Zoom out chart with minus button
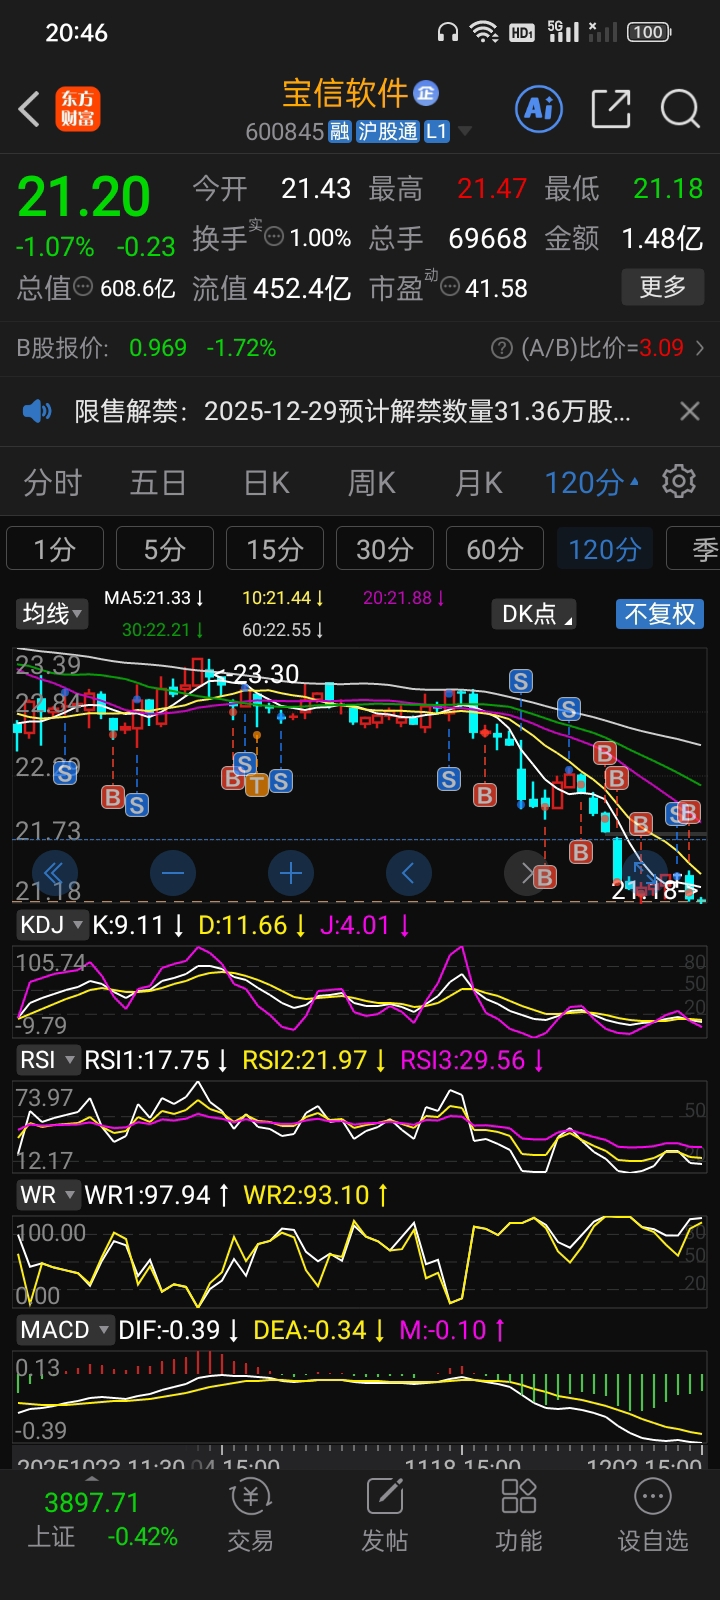The width and height of the screenshot is (720, 1600). (173, 873)
